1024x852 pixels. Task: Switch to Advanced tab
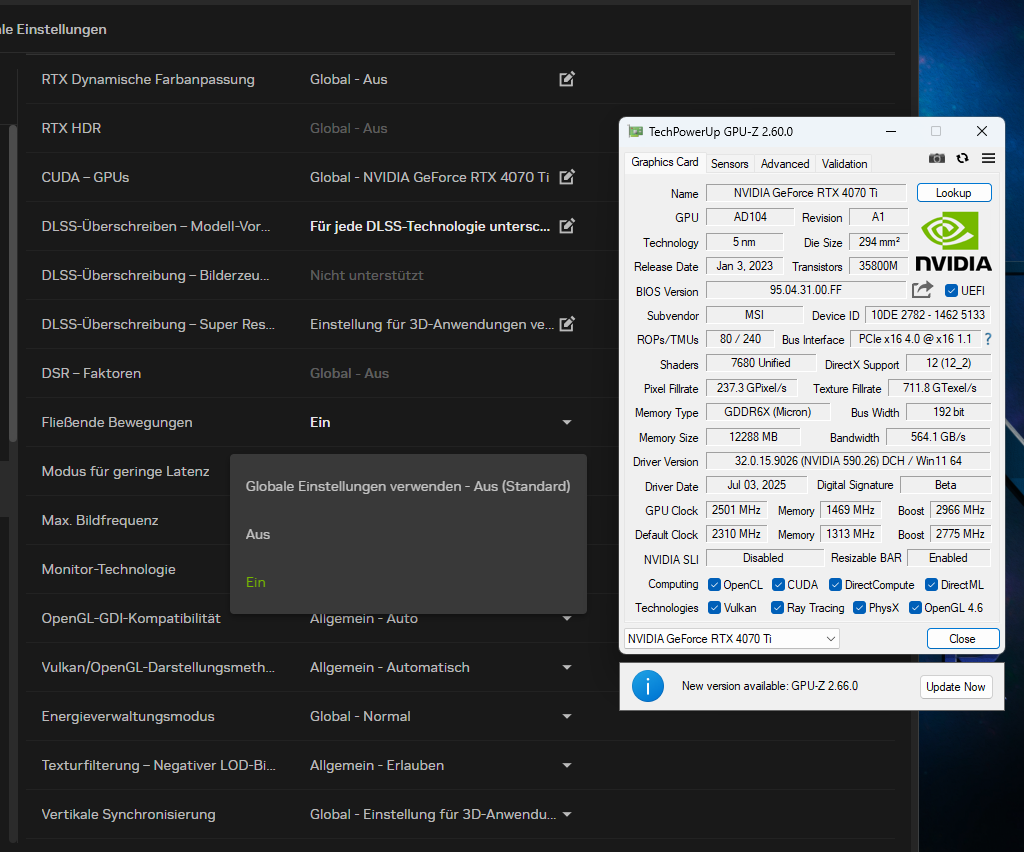[784, 164]
